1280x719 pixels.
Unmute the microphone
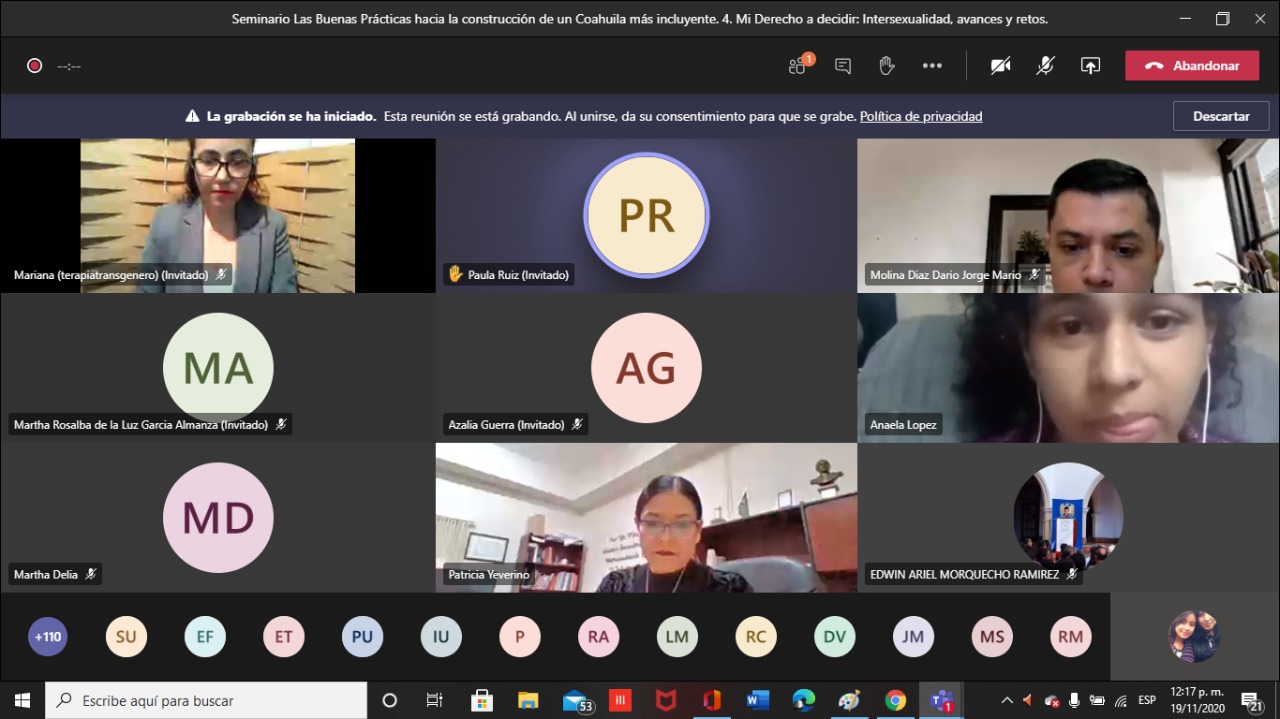coord(1045,66)
